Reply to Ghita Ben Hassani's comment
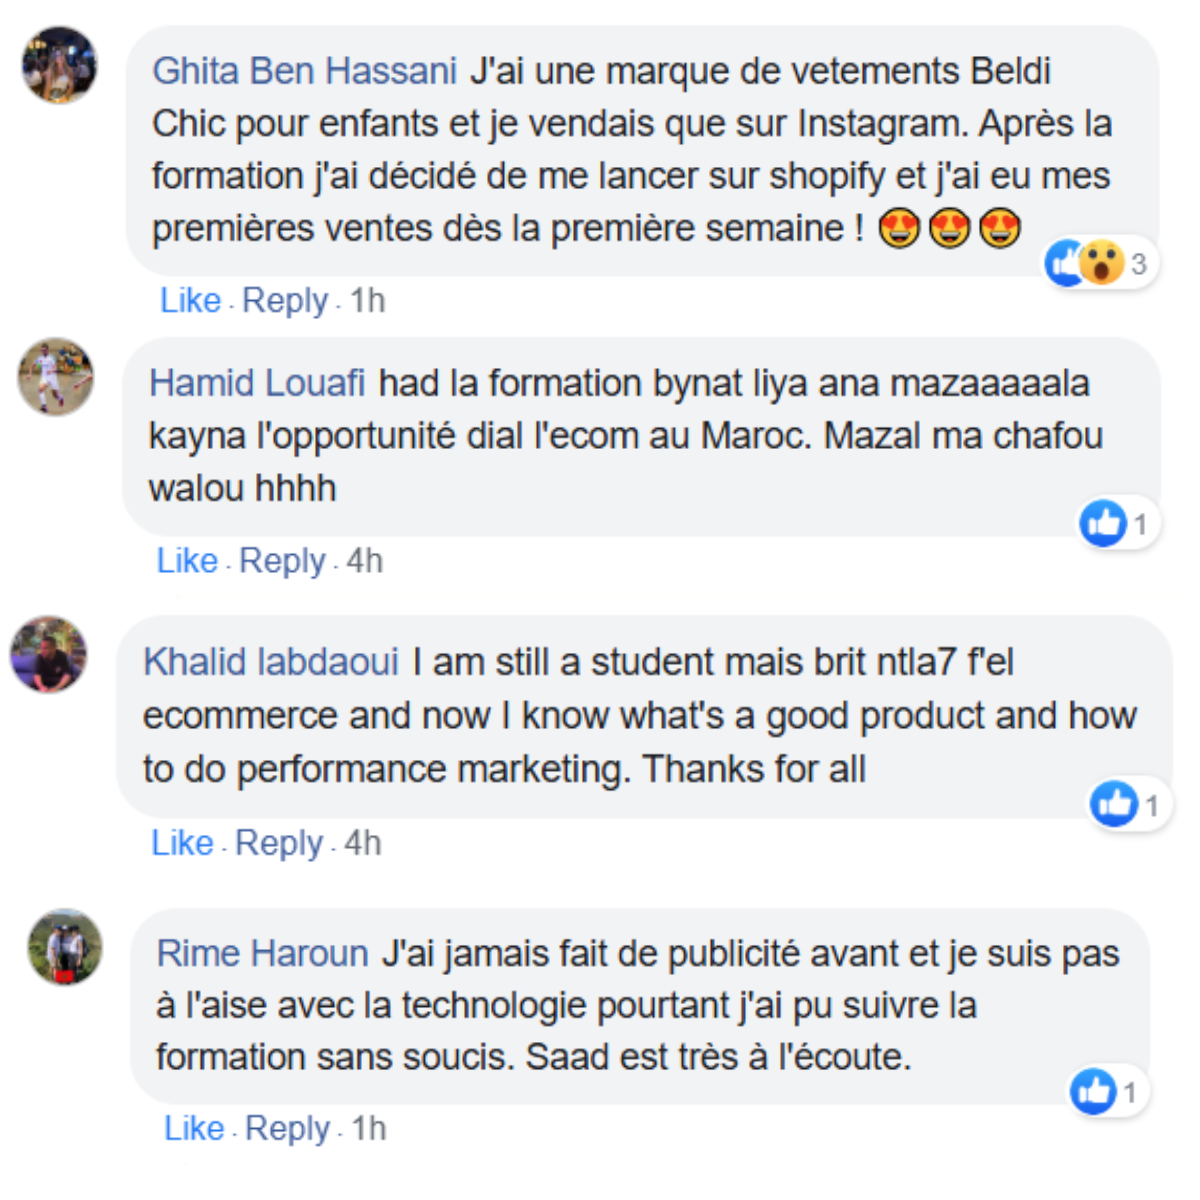This screenshot has height=1200, width=1200. coord(285,300)
